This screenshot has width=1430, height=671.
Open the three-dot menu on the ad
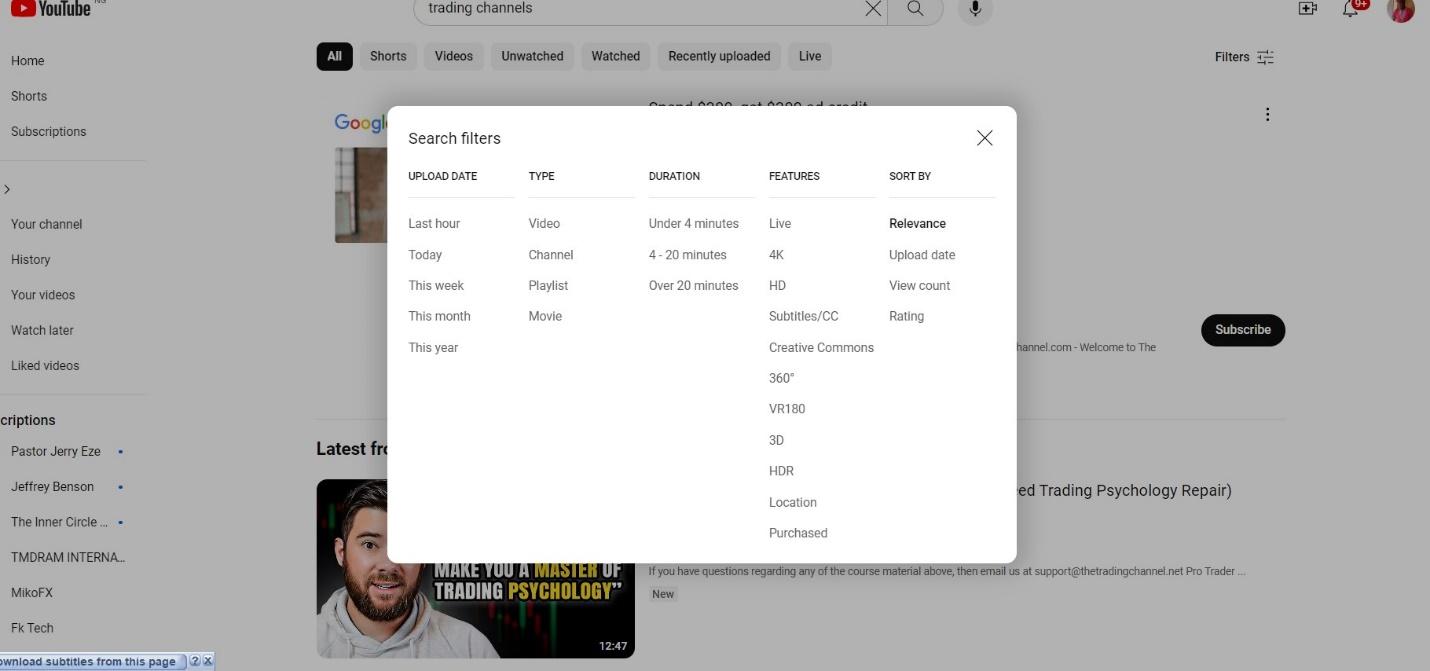click(x=1267, y=114)
